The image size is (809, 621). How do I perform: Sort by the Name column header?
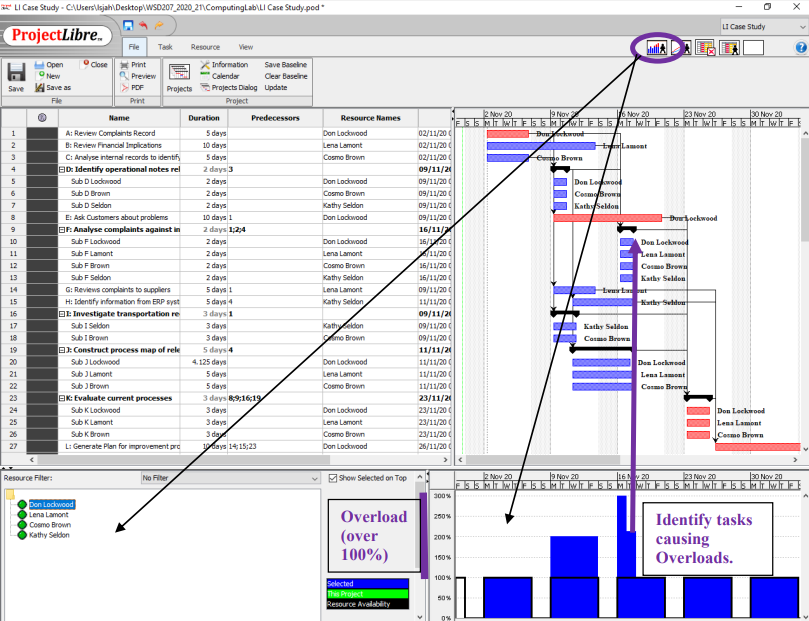[119, 118]
